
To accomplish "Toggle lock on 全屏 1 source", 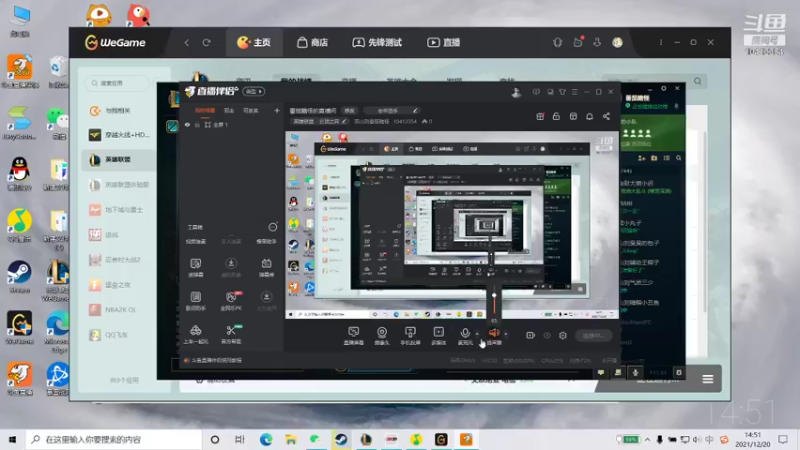I will [x=197, y=124].
